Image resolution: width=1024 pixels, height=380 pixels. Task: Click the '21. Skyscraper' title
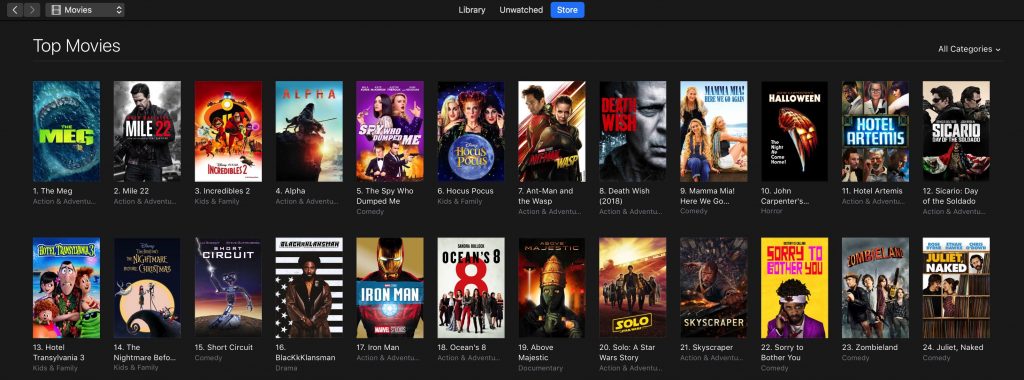[x=707, y=348]
